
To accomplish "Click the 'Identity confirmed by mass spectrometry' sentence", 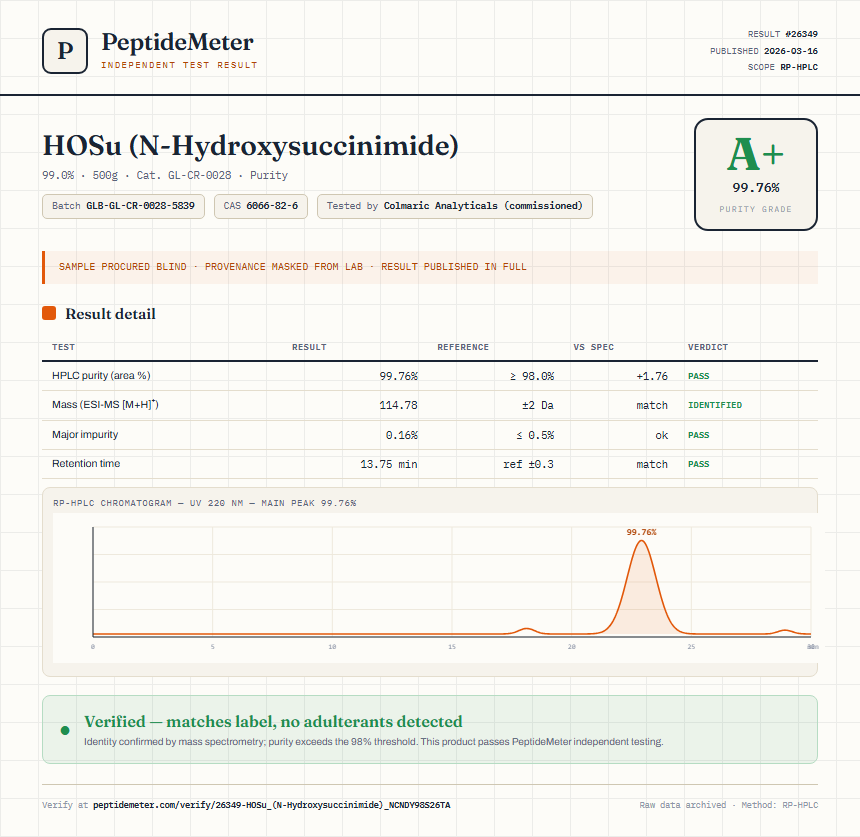I will pos(374,742).
